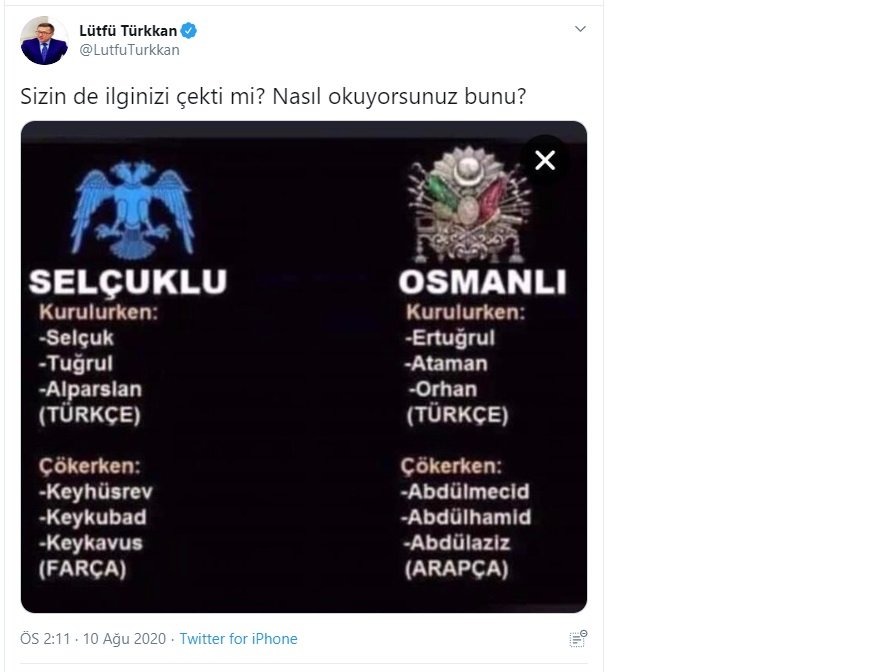
Task: Expand the tweet options chevron menu
Action: pos(580,29)
